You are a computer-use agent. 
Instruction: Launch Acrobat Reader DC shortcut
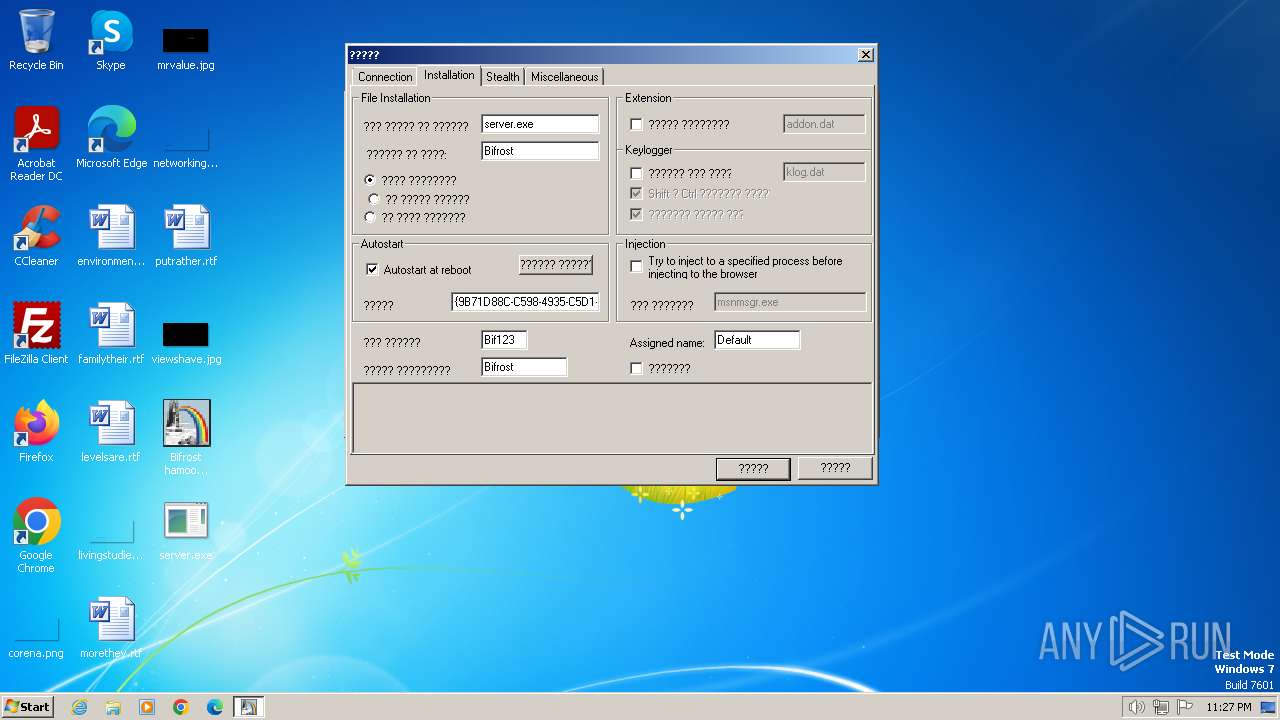coord(36,144)
